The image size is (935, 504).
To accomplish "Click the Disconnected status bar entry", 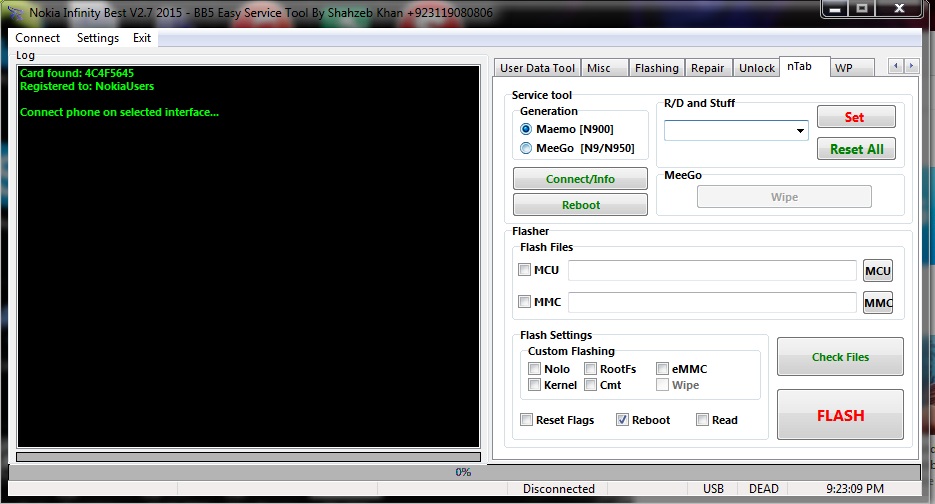I will point(558,488).
